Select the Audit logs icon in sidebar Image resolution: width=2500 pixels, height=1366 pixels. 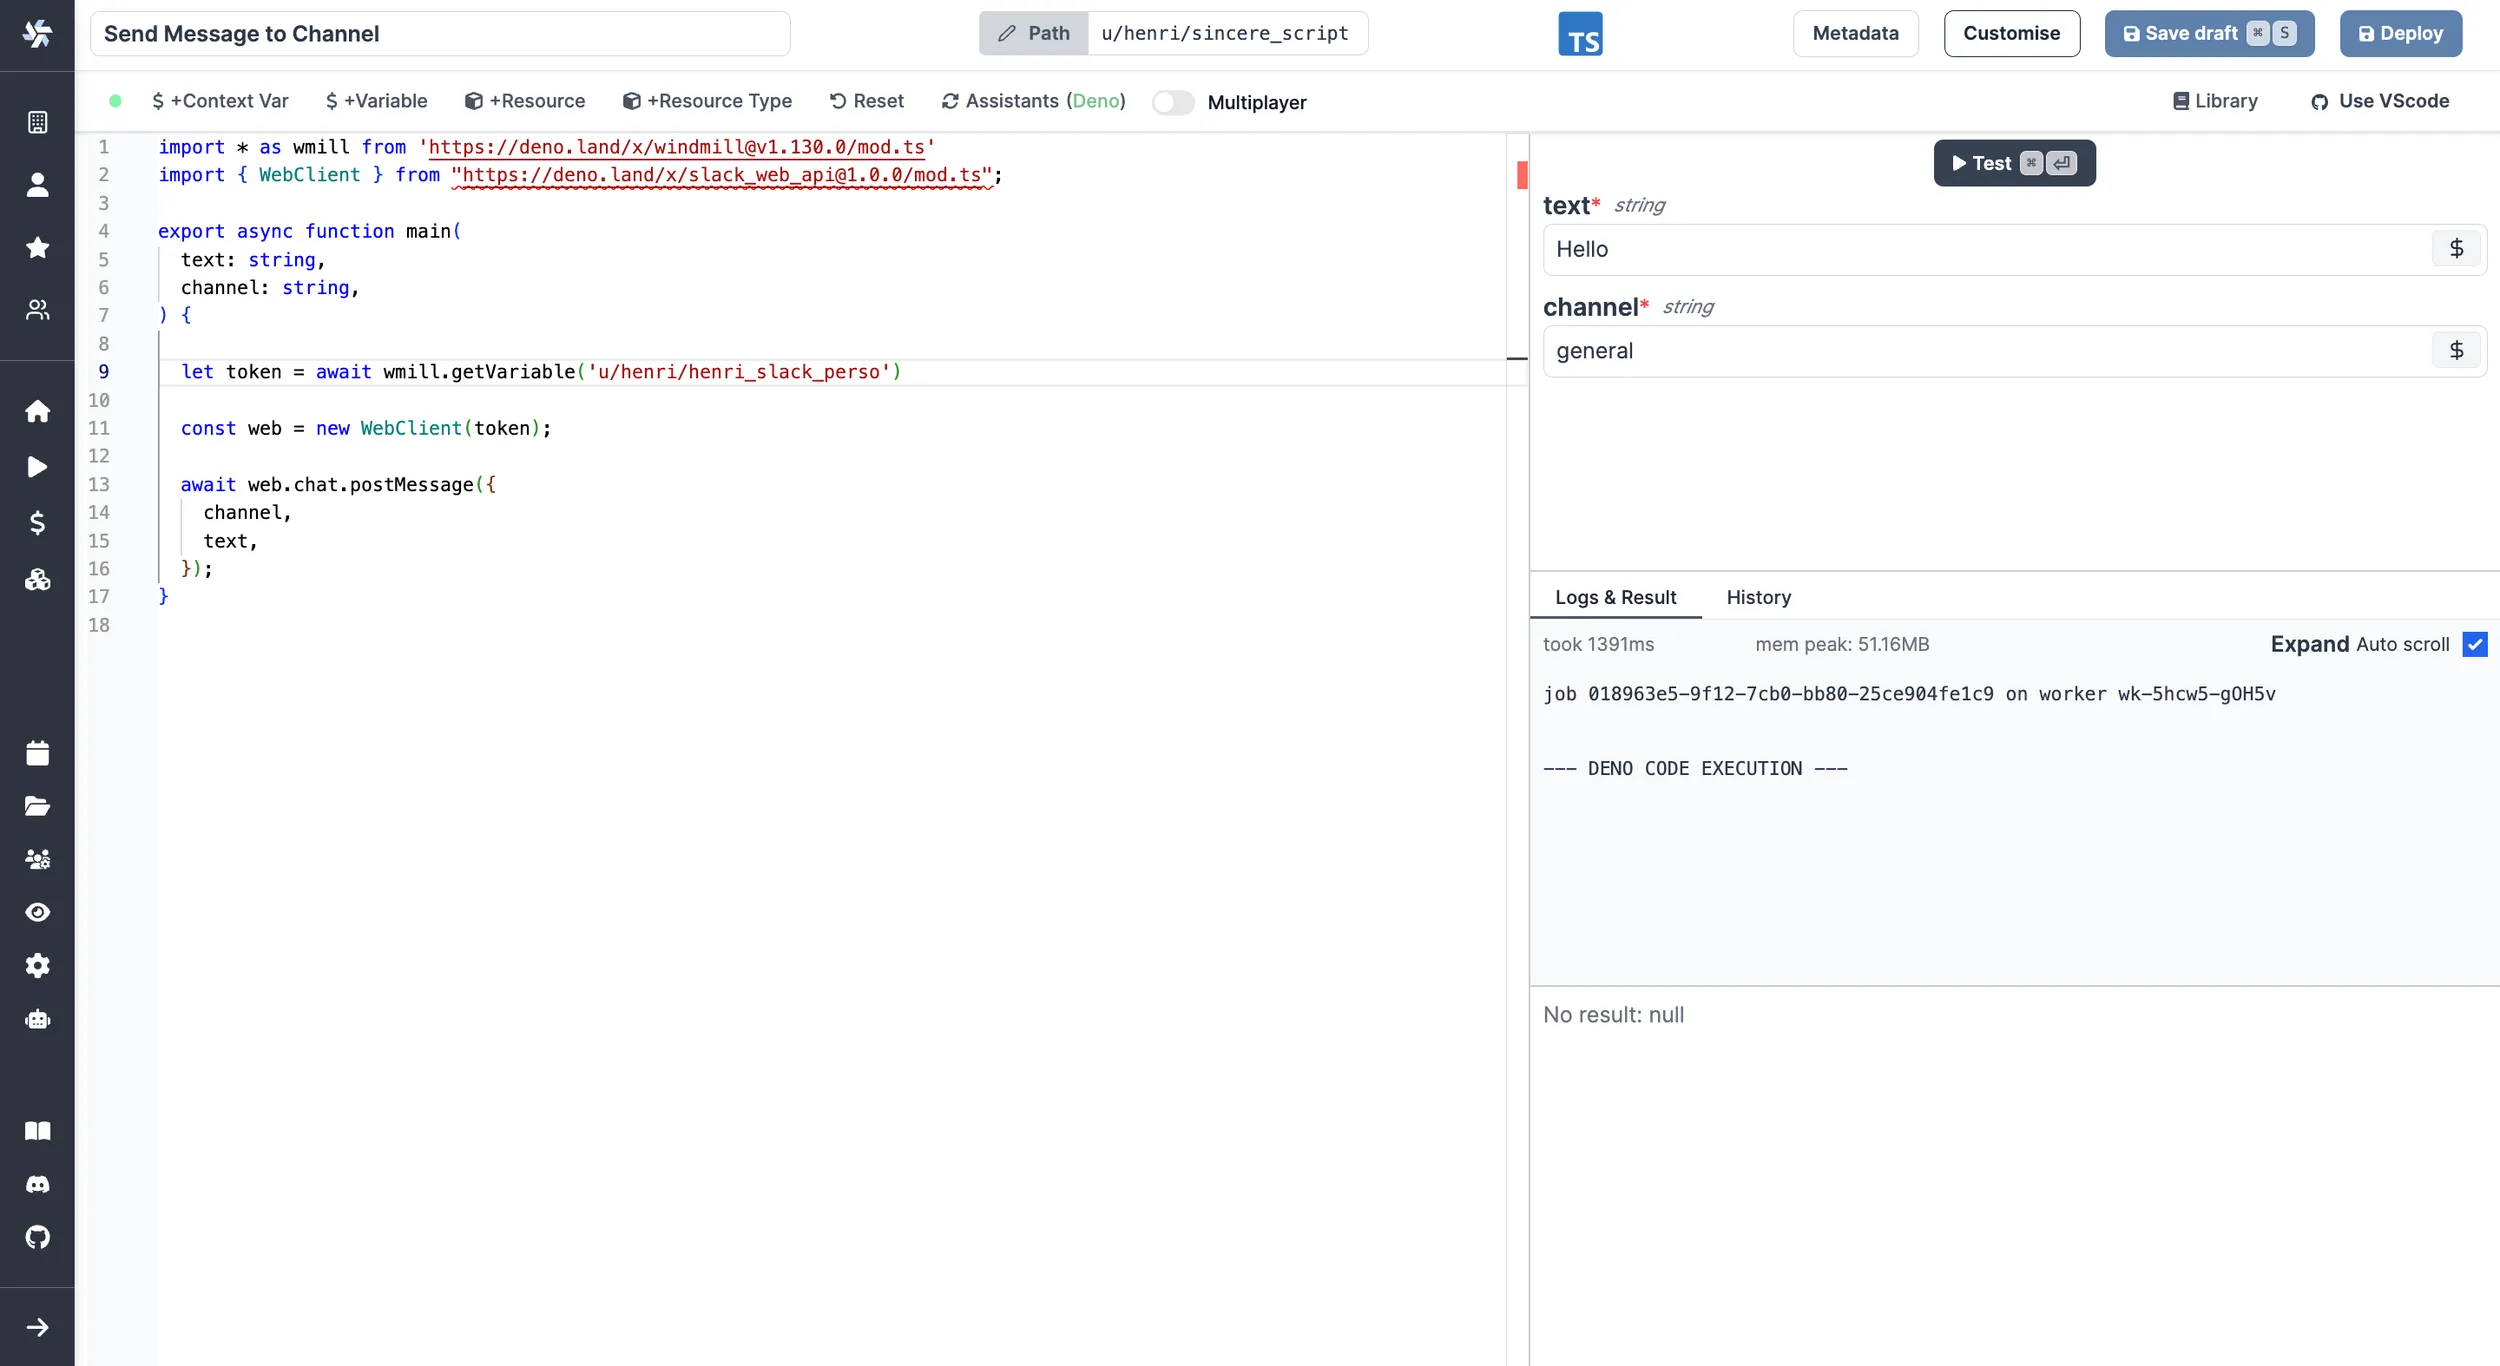click(x=37, y=912)
